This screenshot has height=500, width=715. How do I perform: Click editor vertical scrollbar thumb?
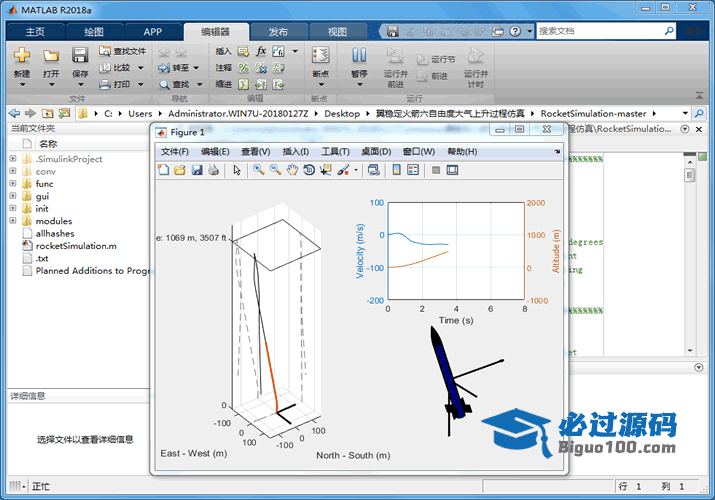pos(689,175)
